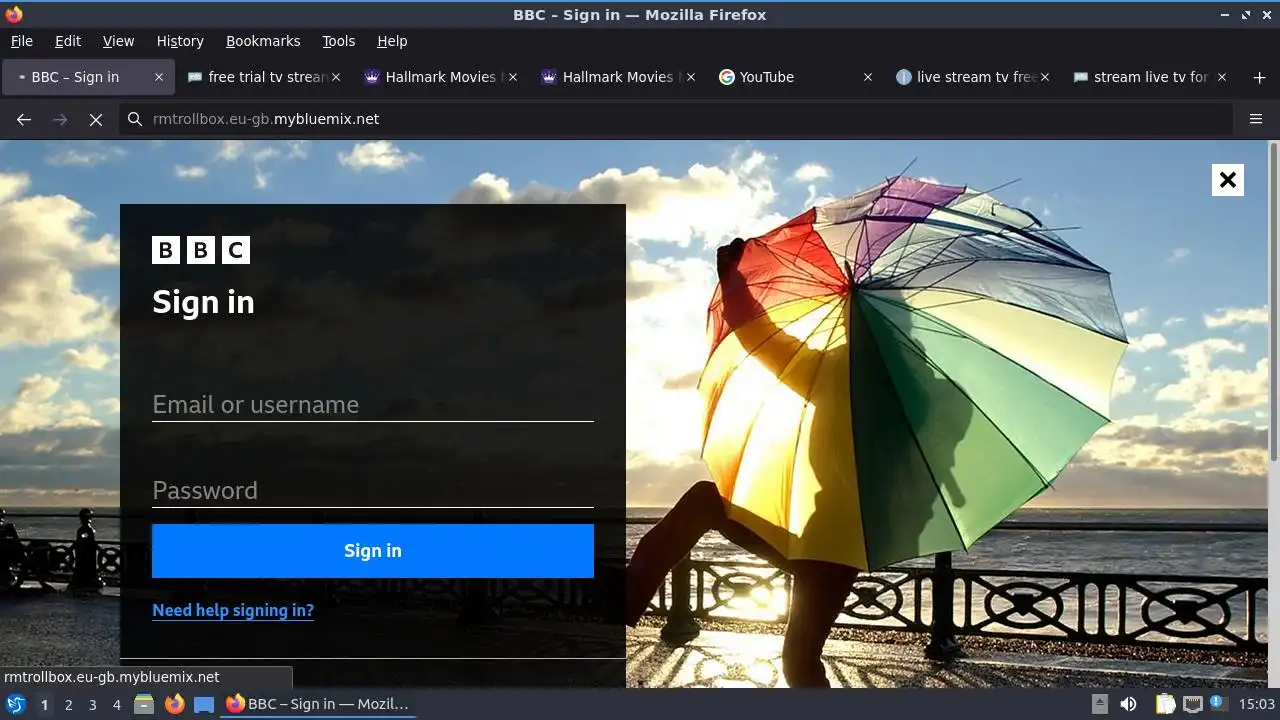Open the View menu
This screenshot has height=720, width=1280.
tap(118, 41)
